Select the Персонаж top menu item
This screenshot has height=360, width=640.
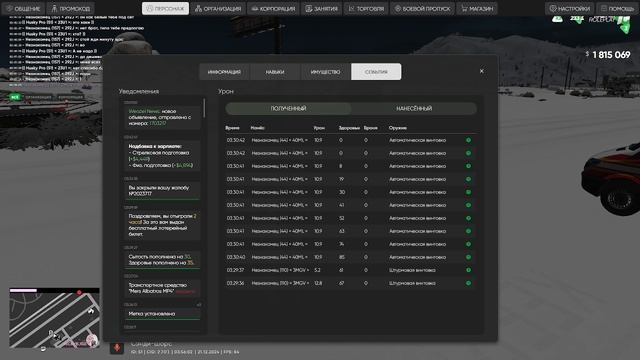pyautogui.click(x=165, y=9)
